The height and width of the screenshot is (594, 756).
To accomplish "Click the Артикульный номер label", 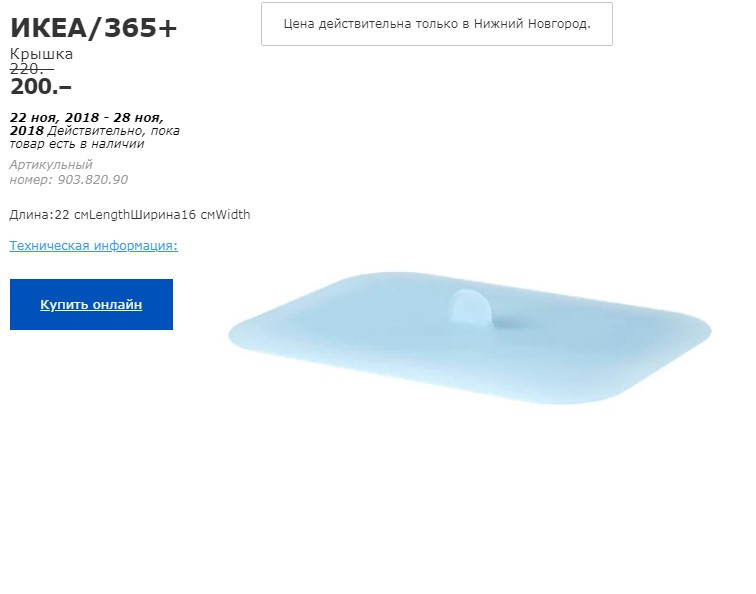I will (x=51, y=172).
